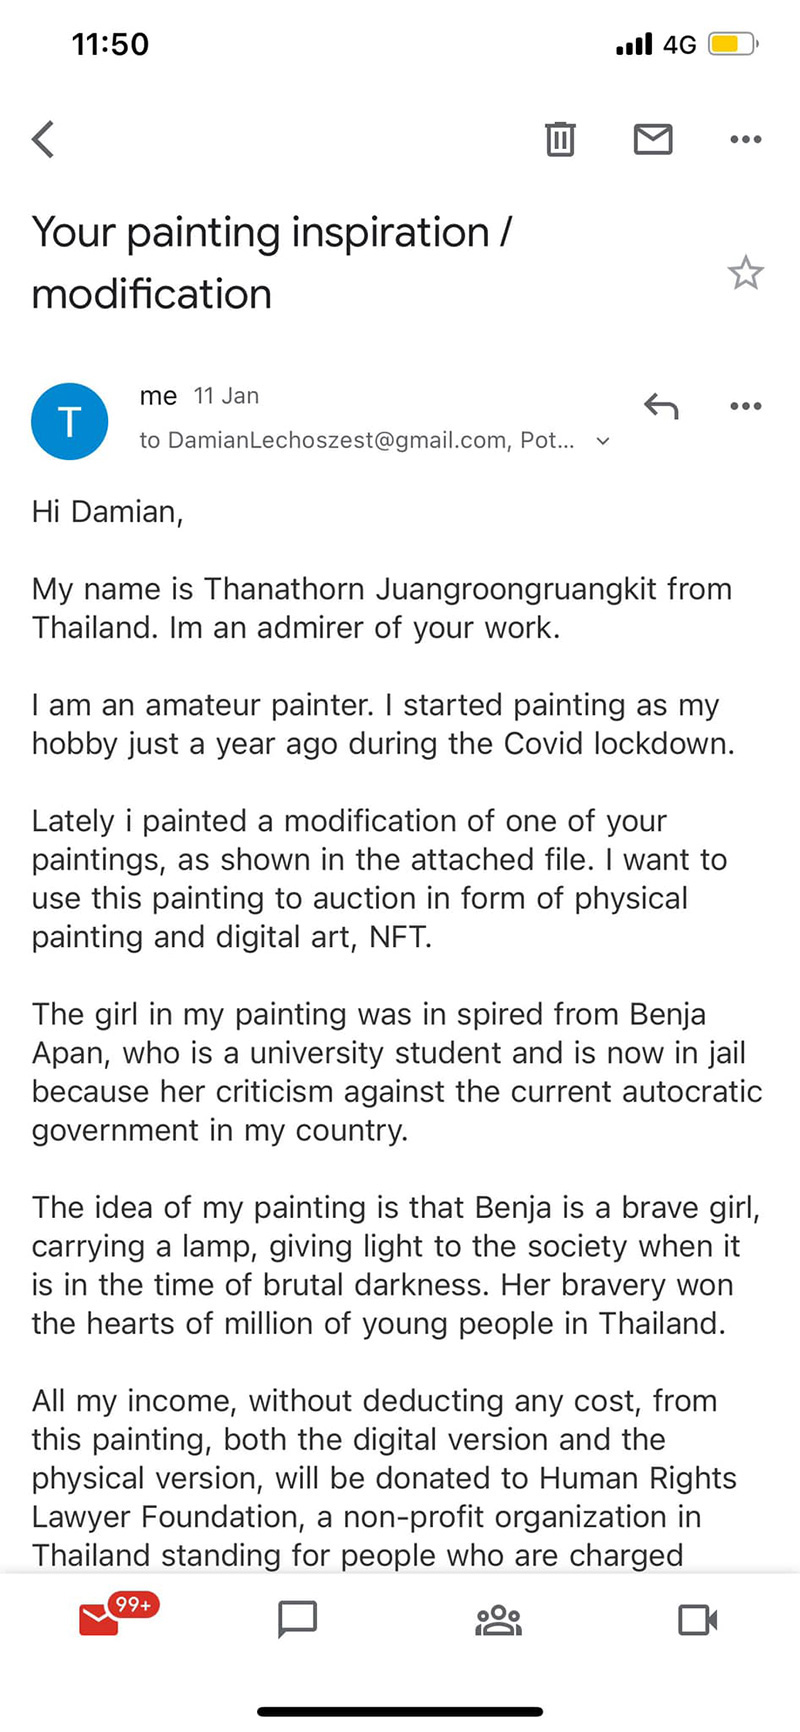Start a video call via the Meet icon
Viewport: 800px width, 1732px height.
(x=698, y=1619)
